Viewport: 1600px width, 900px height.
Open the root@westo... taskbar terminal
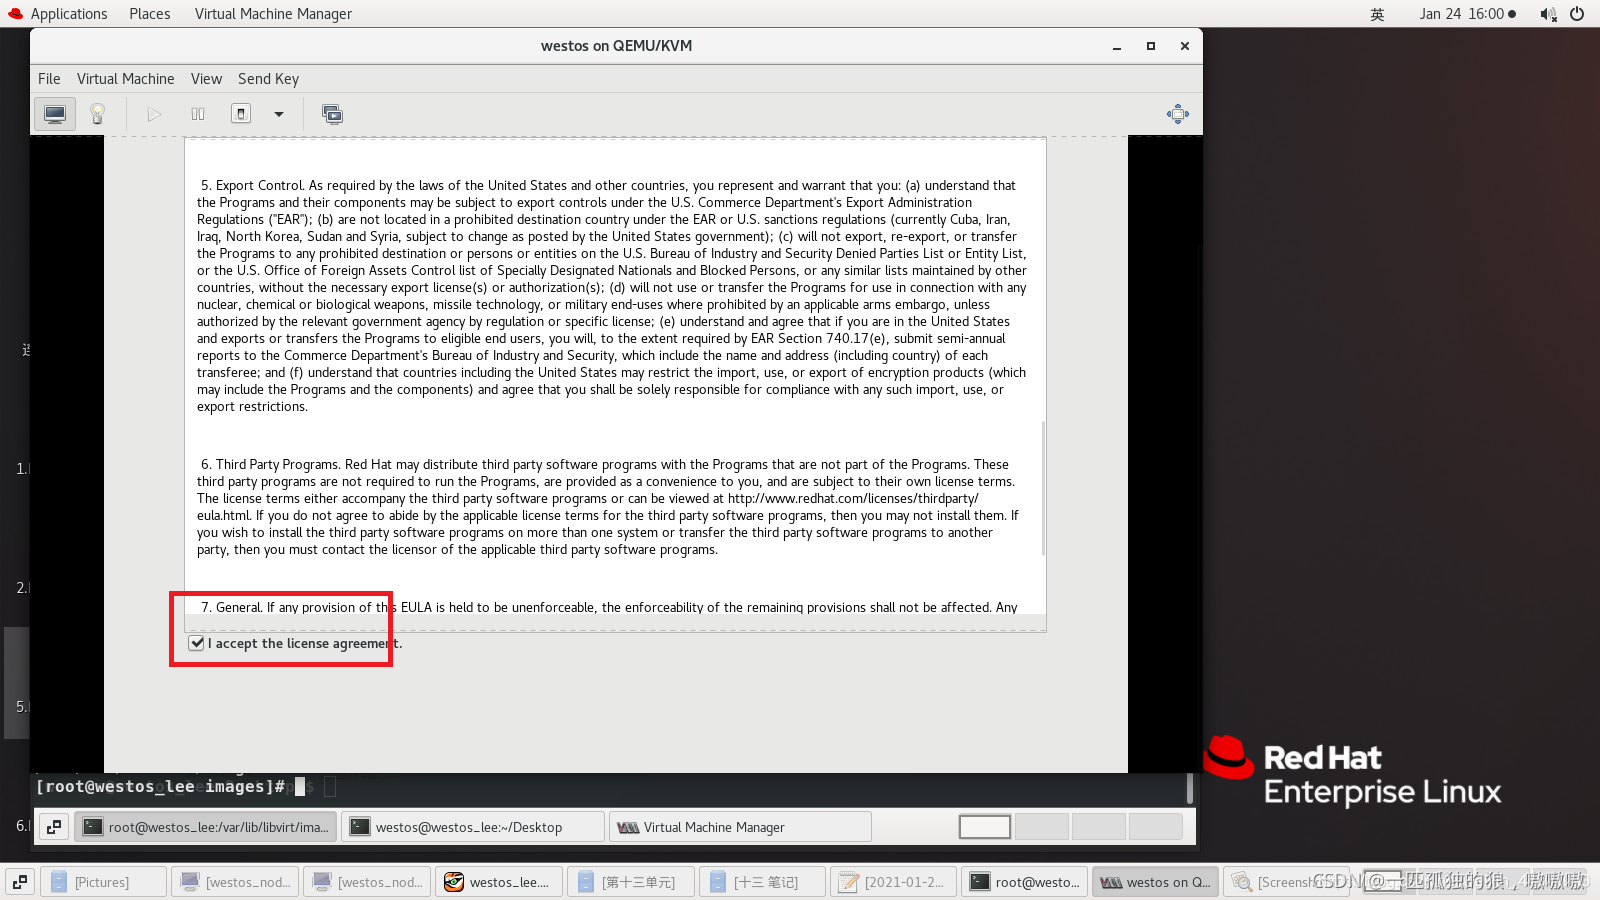coord(1026,882)
